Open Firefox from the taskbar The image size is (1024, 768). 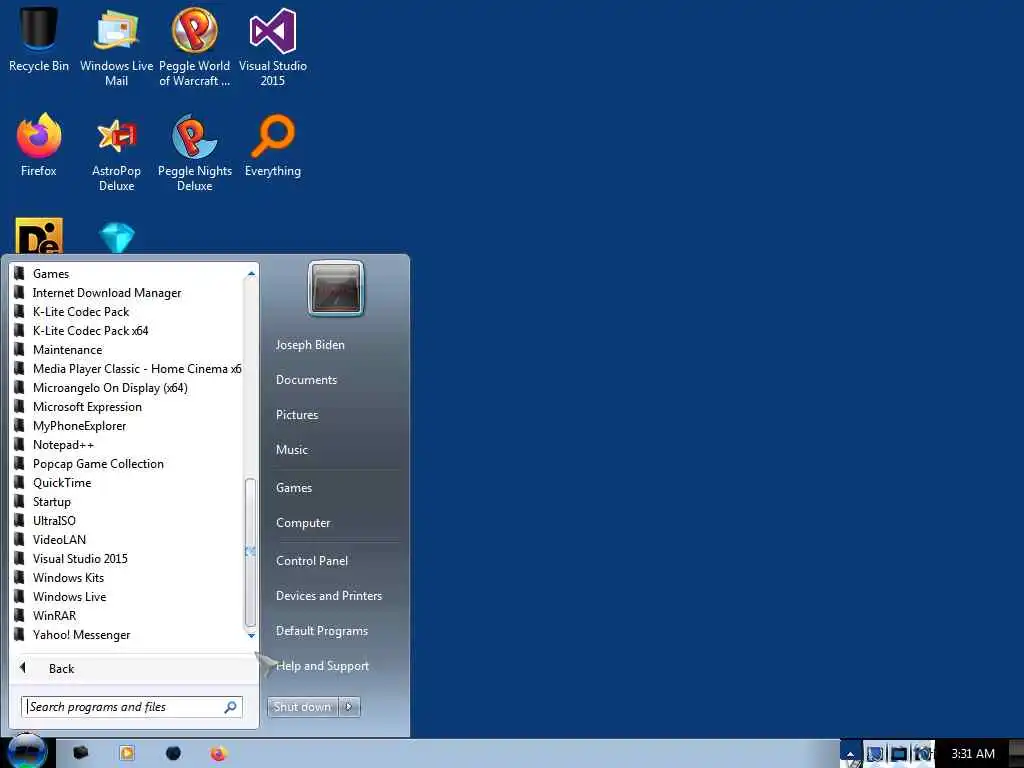pos(218,754)
